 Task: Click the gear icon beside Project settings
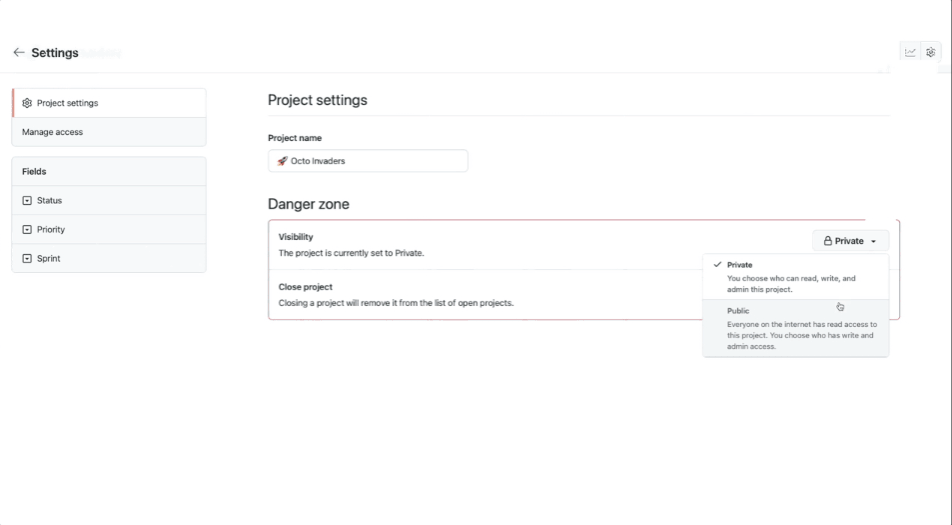(x=27, y=103)
